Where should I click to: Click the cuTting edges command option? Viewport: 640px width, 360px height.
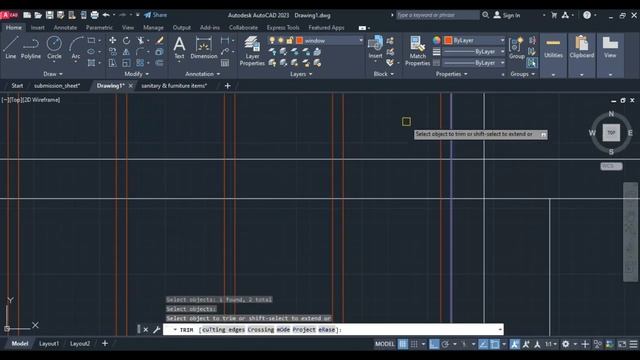pyautogui.click(x=223, y=329)
